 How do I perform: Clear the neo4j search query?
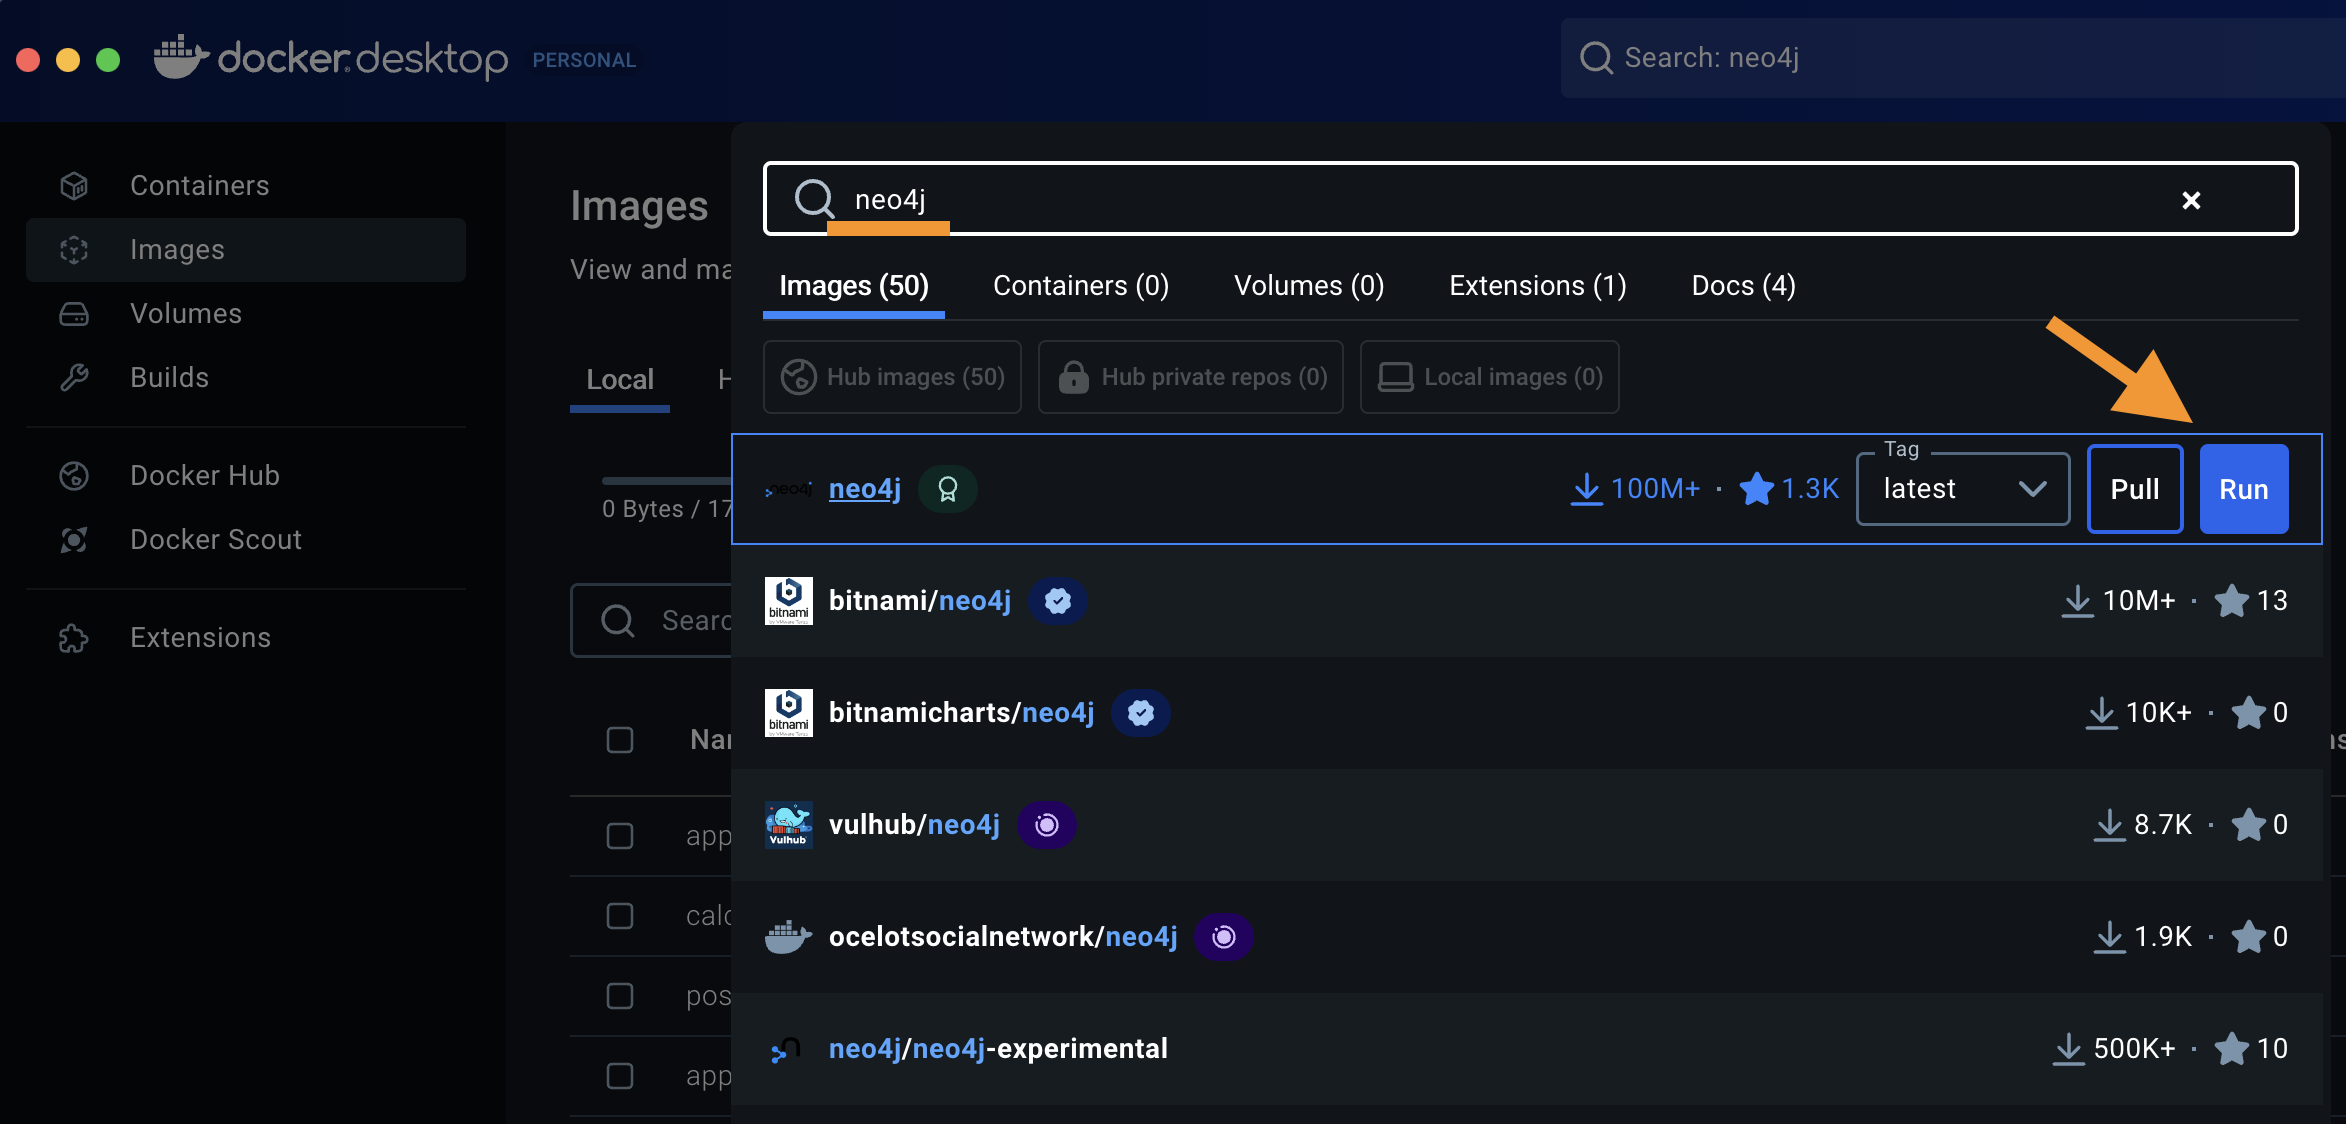(x=2191, y=199)
